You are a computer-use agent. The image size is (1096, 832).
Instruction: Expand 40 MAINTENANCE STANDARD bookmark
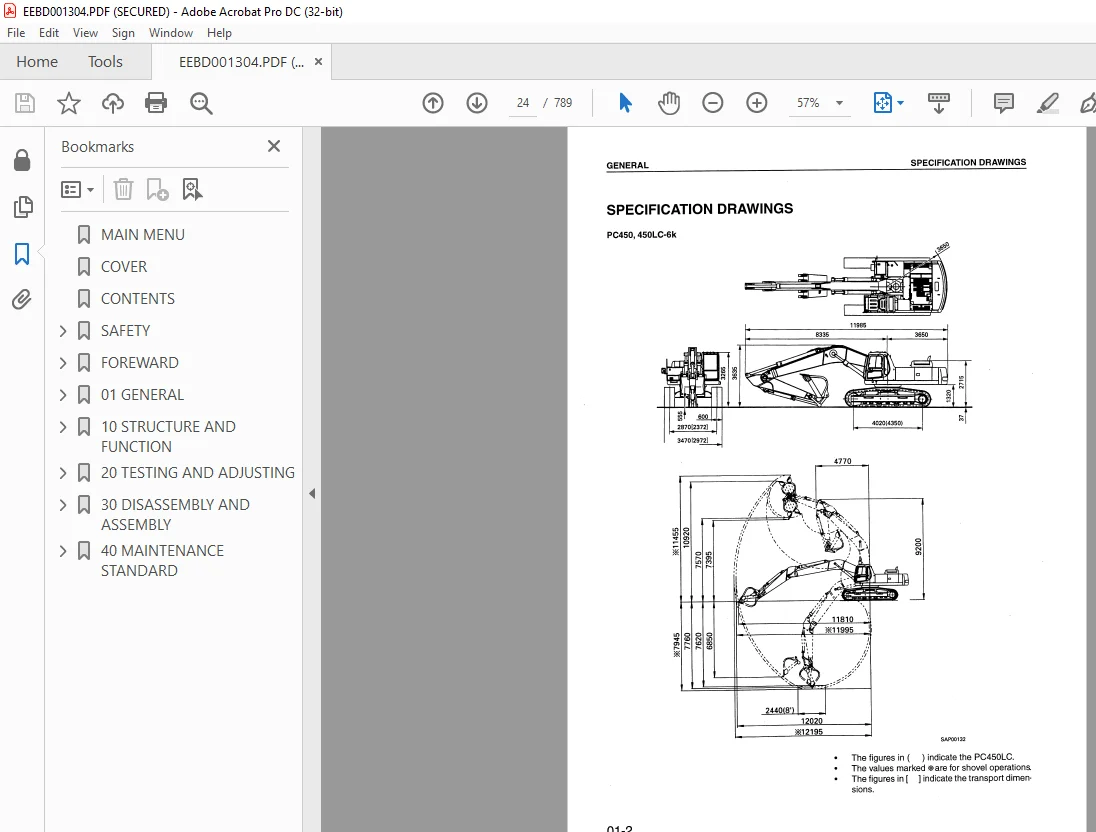63,551
